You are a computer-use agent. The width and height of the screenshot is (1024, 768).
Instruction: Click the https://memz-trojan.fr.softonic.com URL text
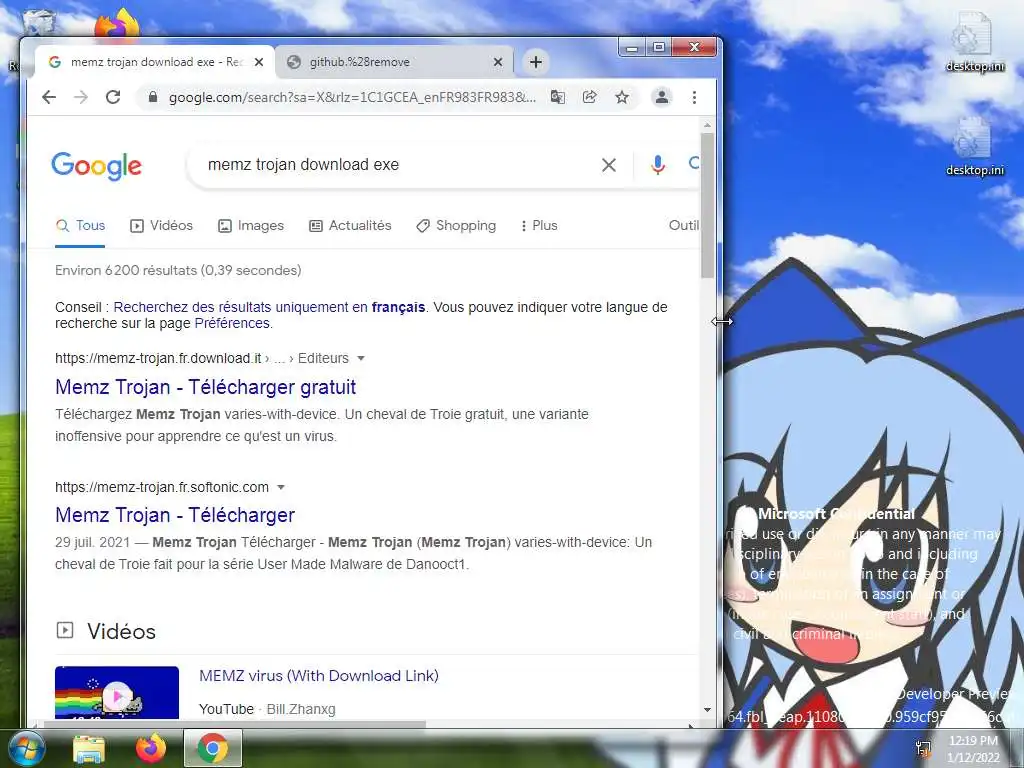[x=162, y=487]
